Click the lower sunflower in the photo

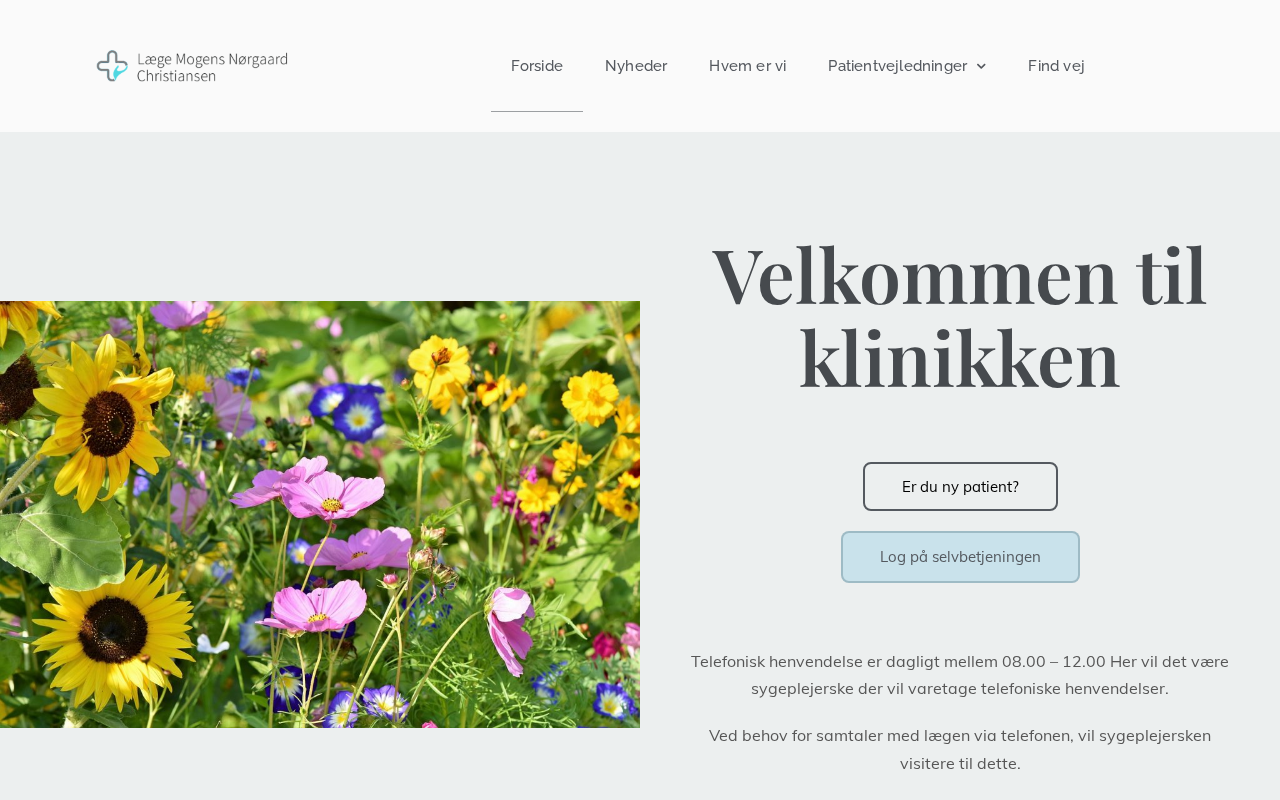[x=112, y=630]
